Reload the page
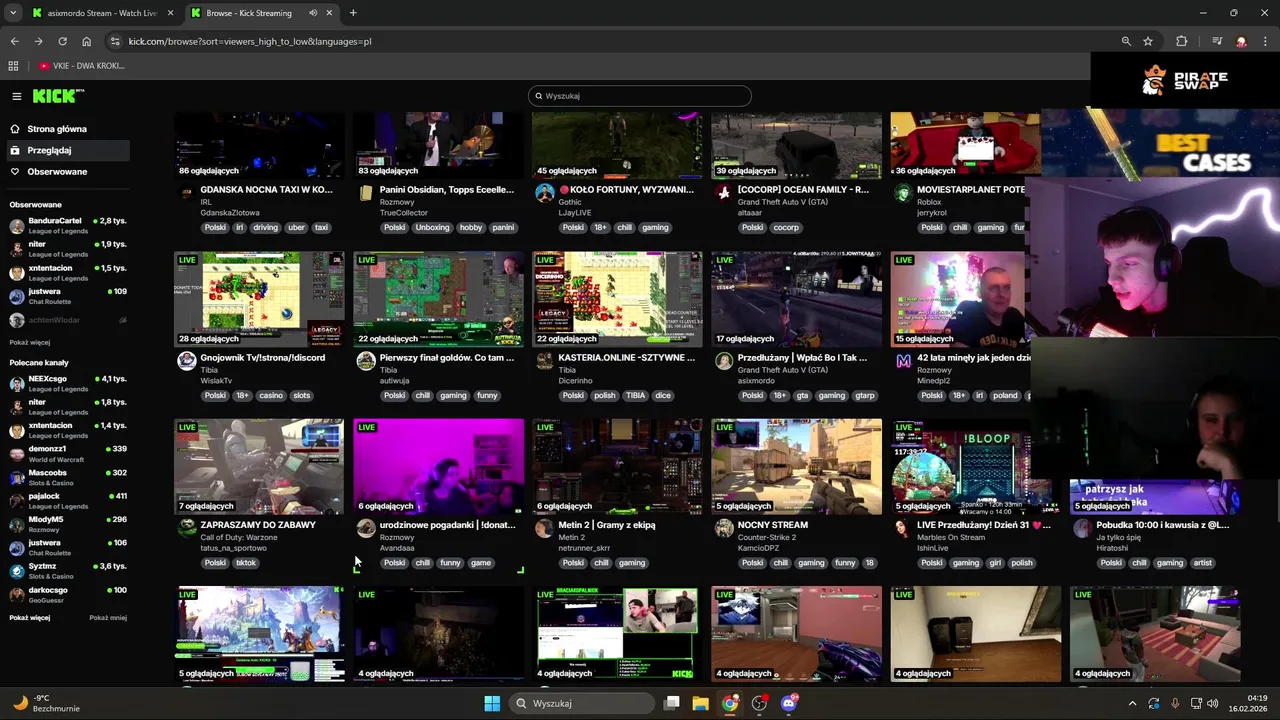The image size is (1280, 720). pos(62,41)
